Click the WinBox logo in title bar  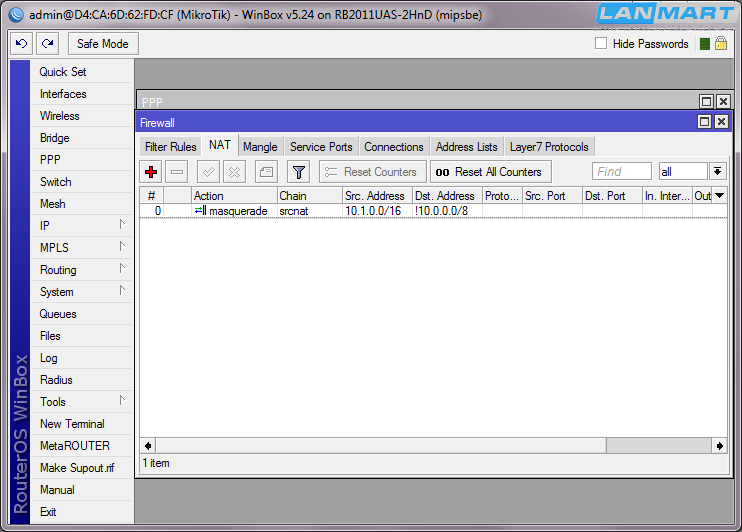(x=17, y=15)
